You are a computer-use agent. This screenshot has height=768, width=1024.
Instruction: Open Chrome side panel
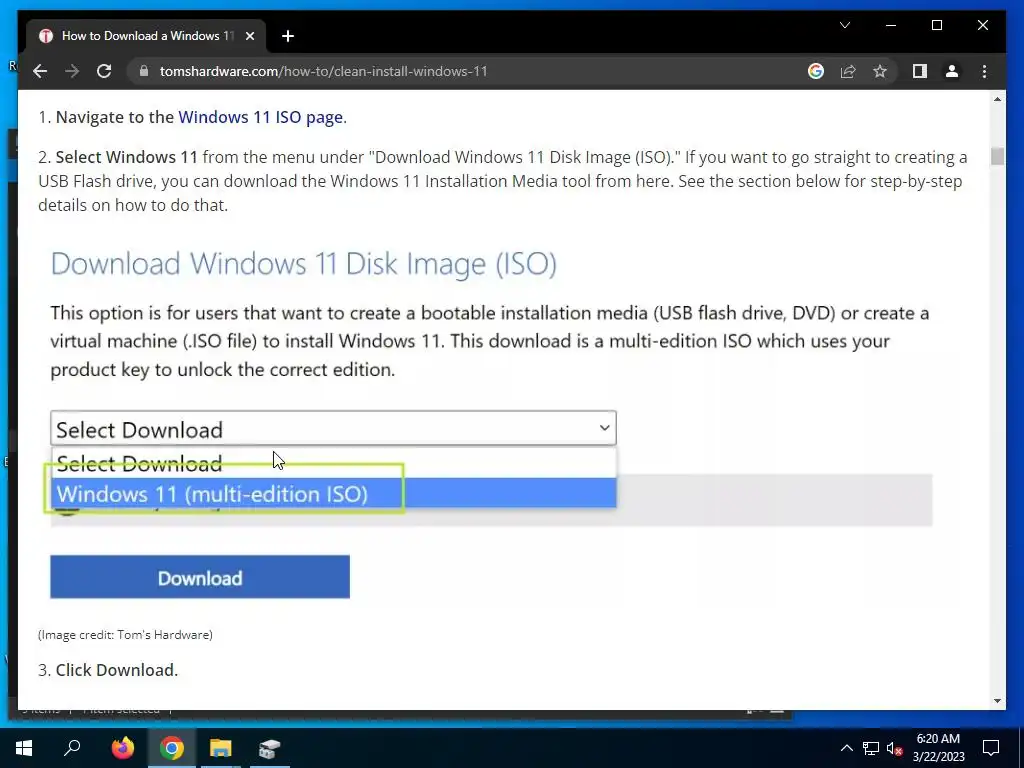920,71
